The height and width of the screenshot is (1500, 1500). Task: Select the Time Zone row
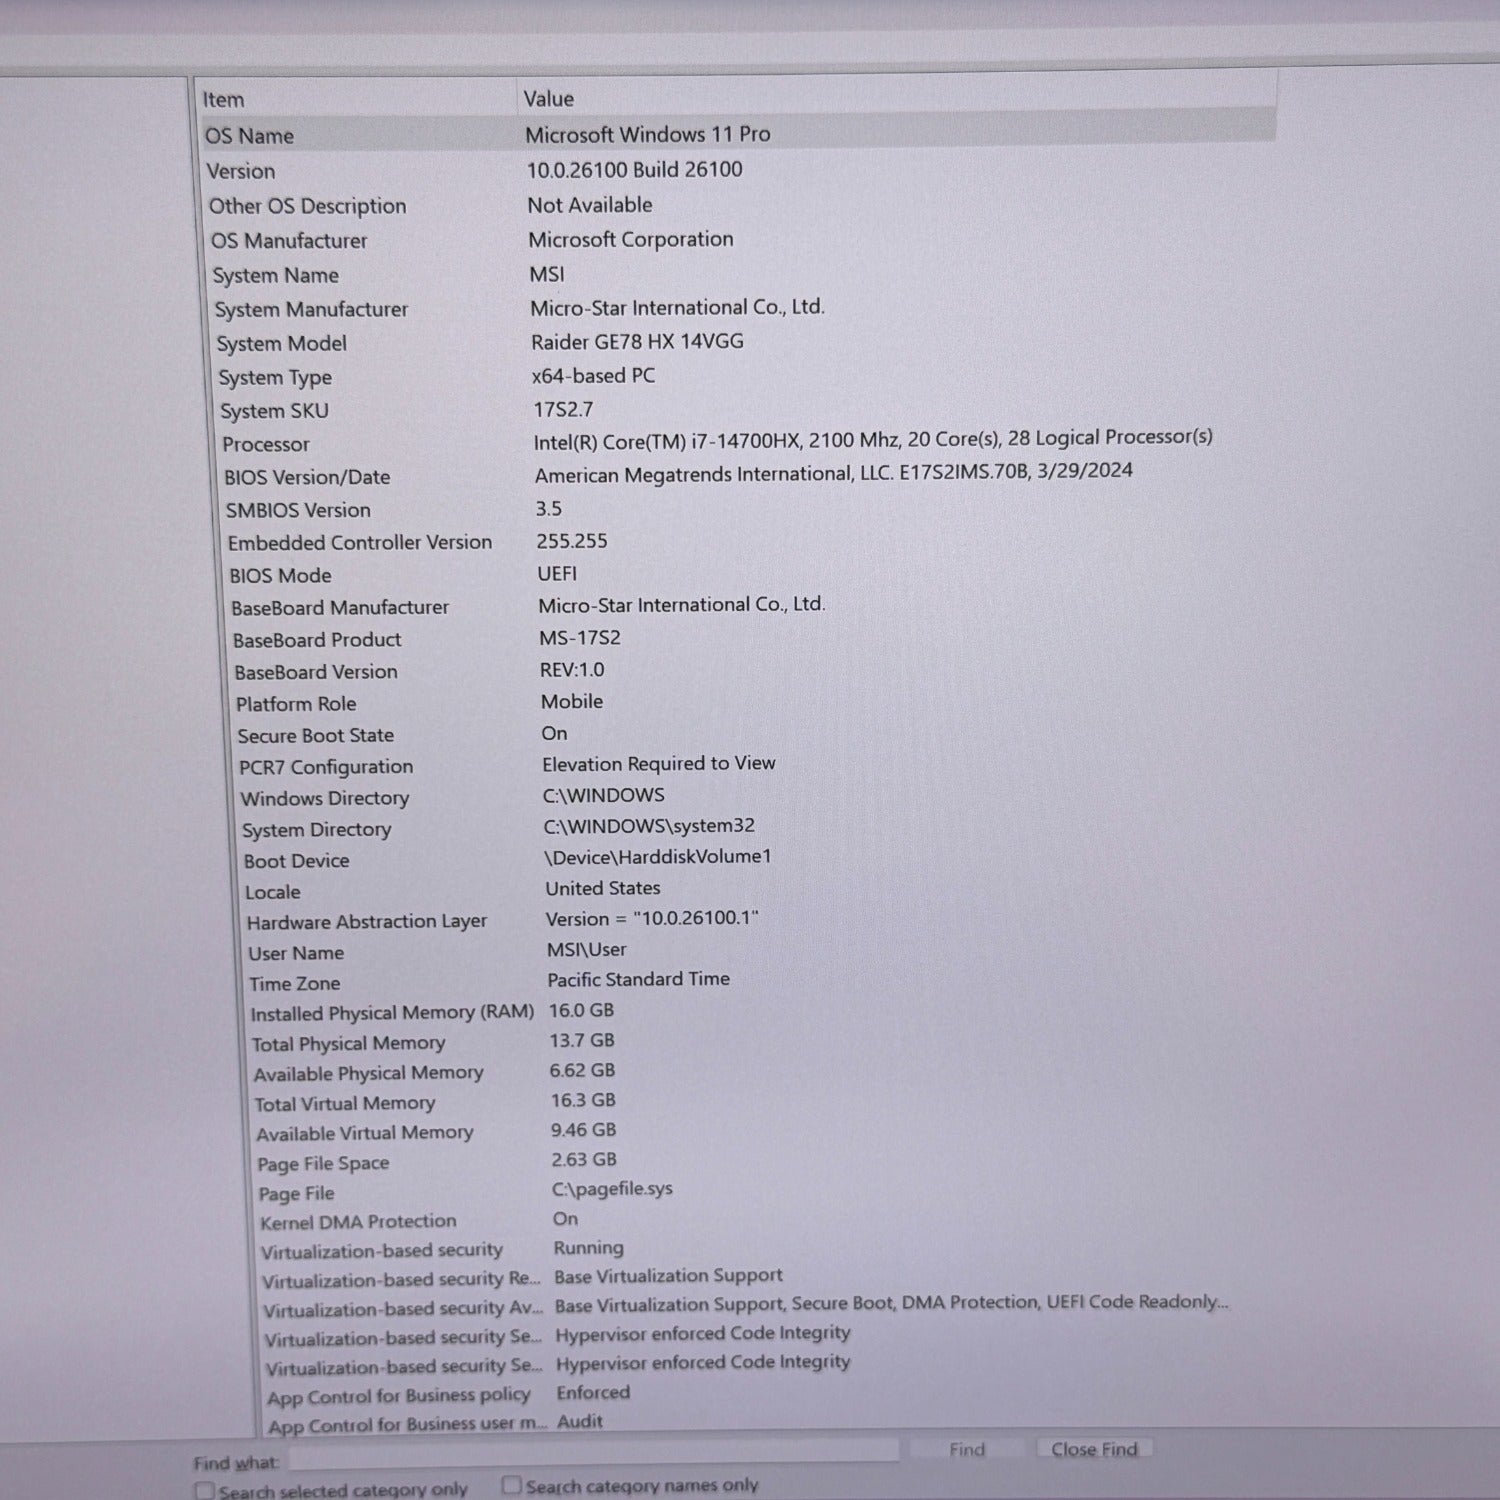(x=295, y=984)
